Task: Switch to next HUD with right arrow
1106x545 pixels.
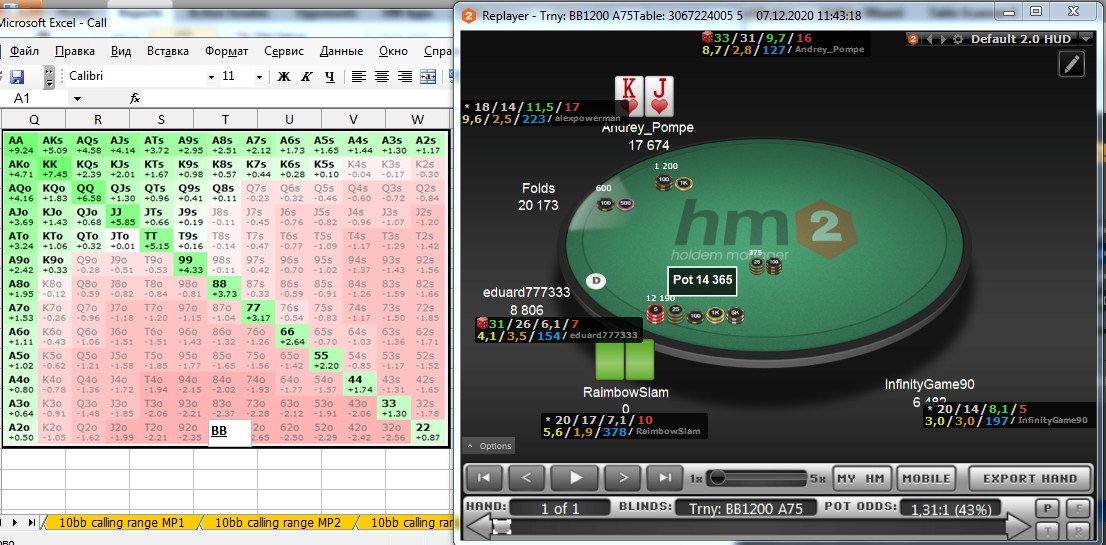Action: 943,39
